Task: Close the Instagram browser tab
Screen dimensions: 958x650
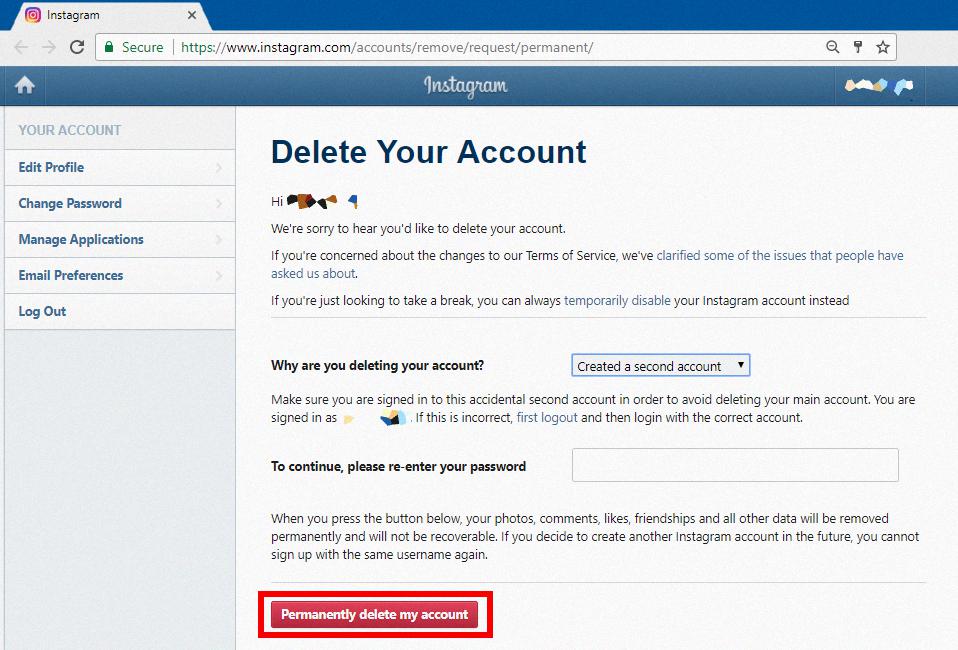Action: [192, 15]
